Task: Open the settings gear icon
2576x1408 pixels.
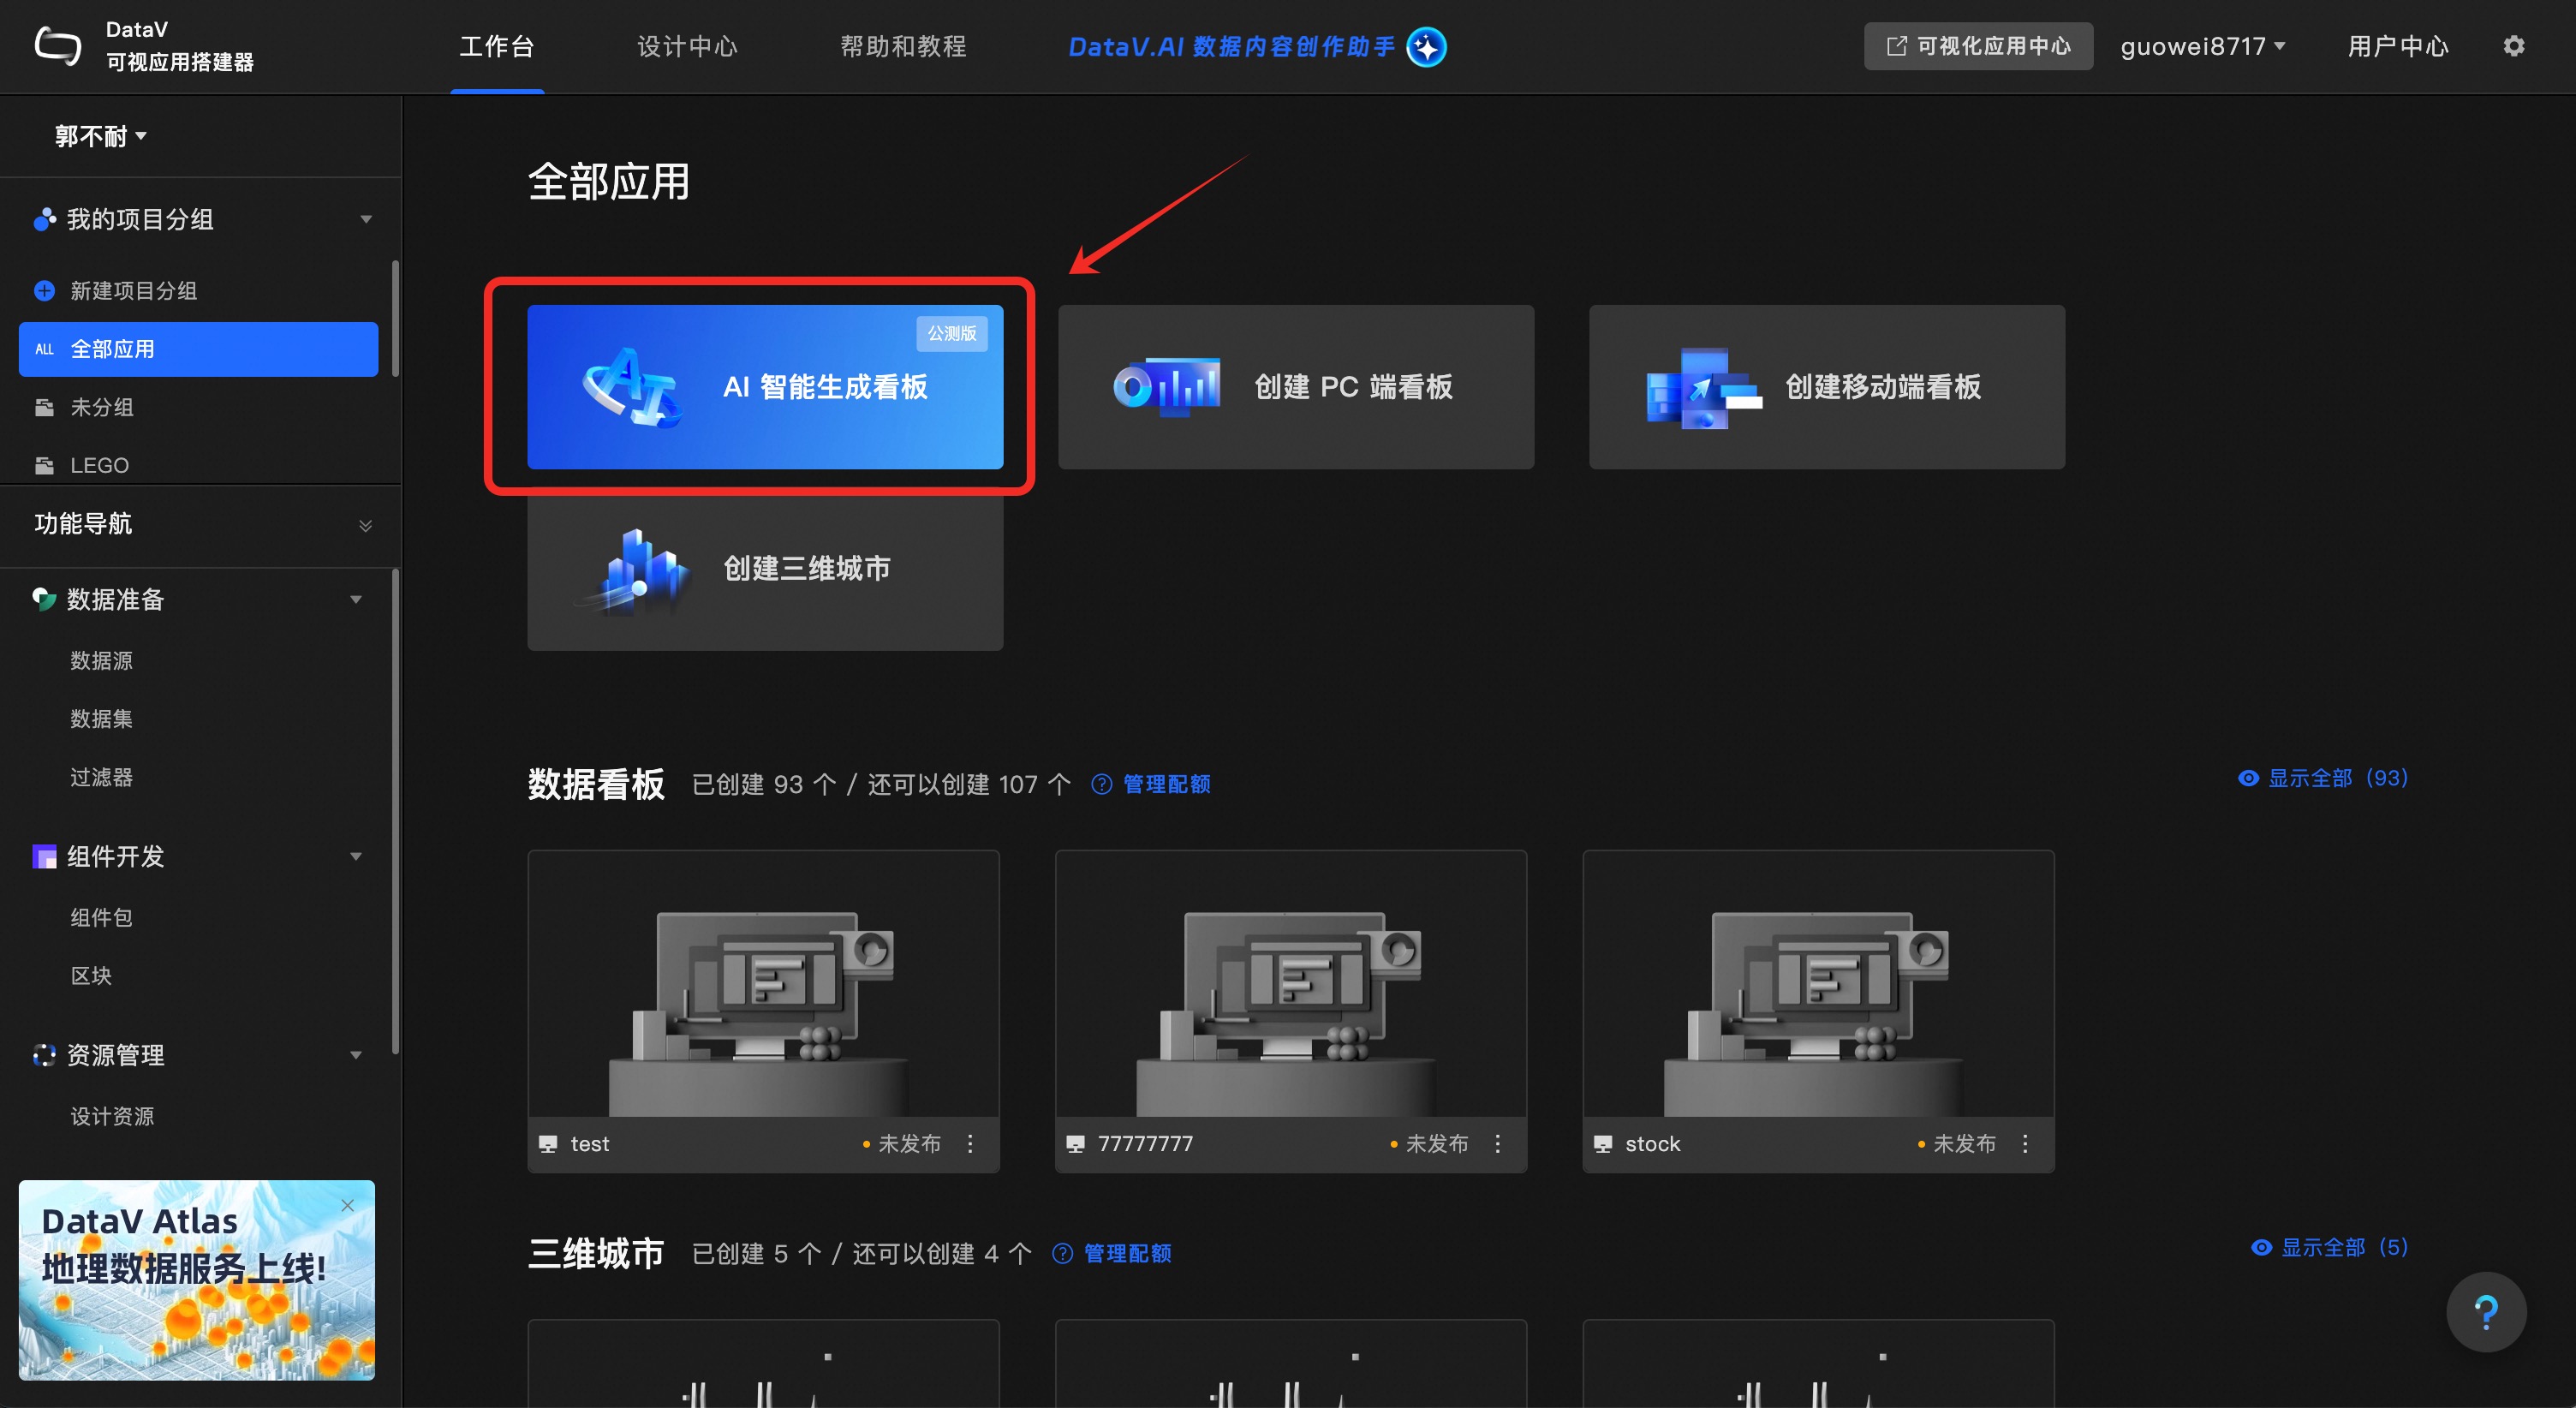Action: (x=2513, y=46)
